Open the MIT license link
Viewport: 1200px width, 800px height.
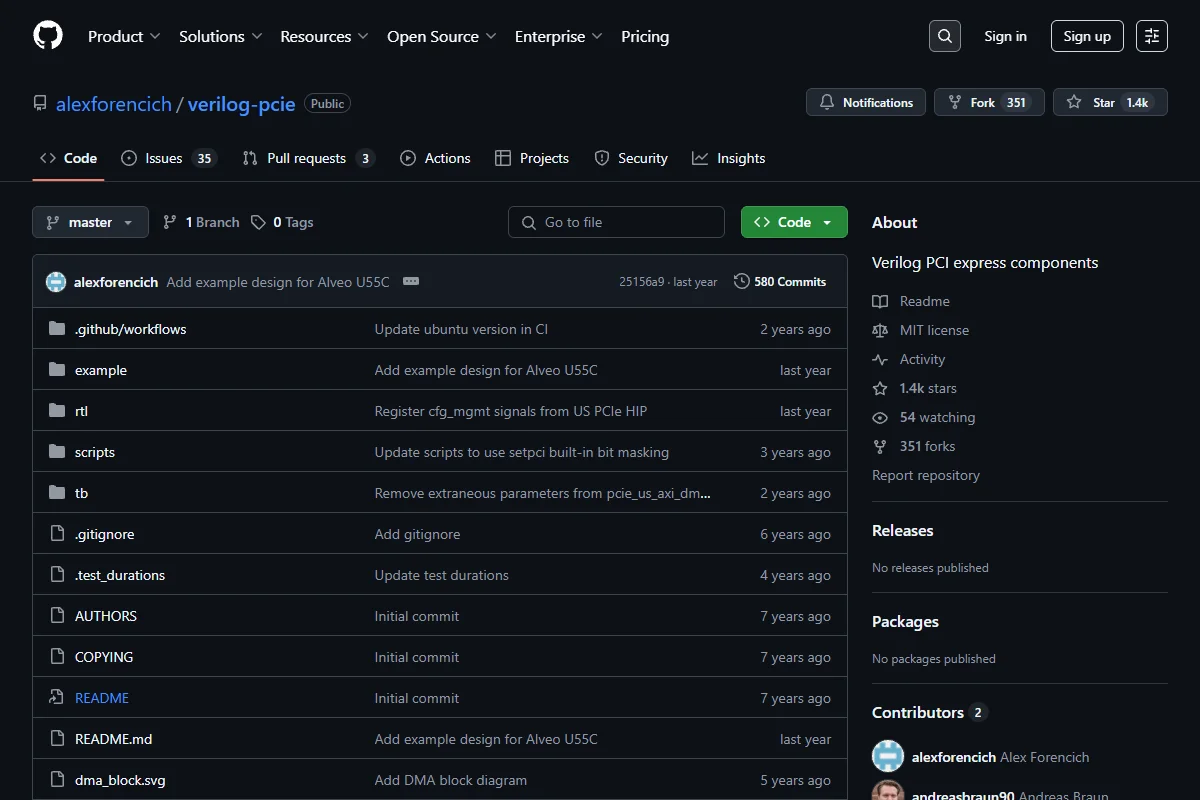click(934, 330)
